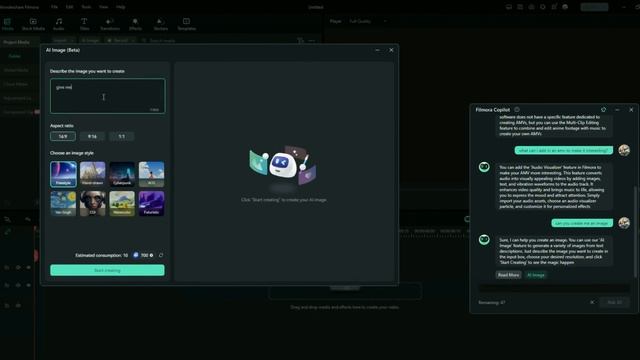Open the Effects tab
The image size is (640, 360).
(135, 24)
